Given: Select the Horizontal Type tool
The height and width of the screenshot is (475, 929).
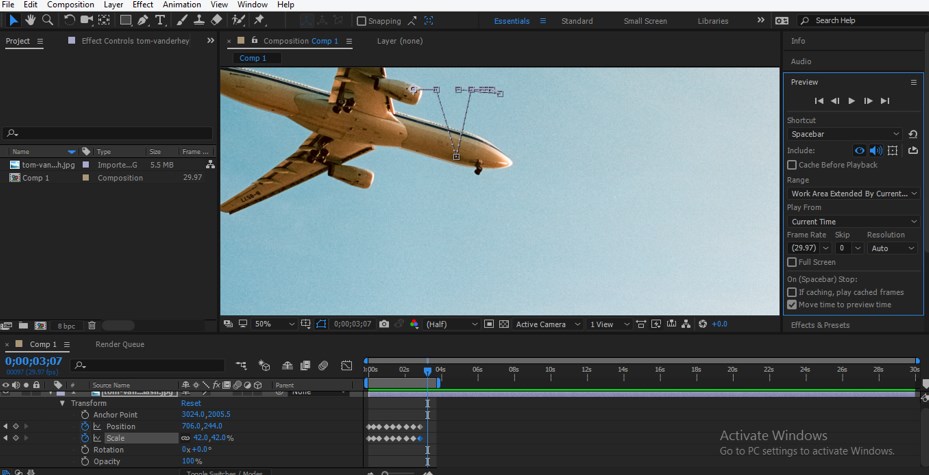Looking at the screenshot, I should (160, 20).
